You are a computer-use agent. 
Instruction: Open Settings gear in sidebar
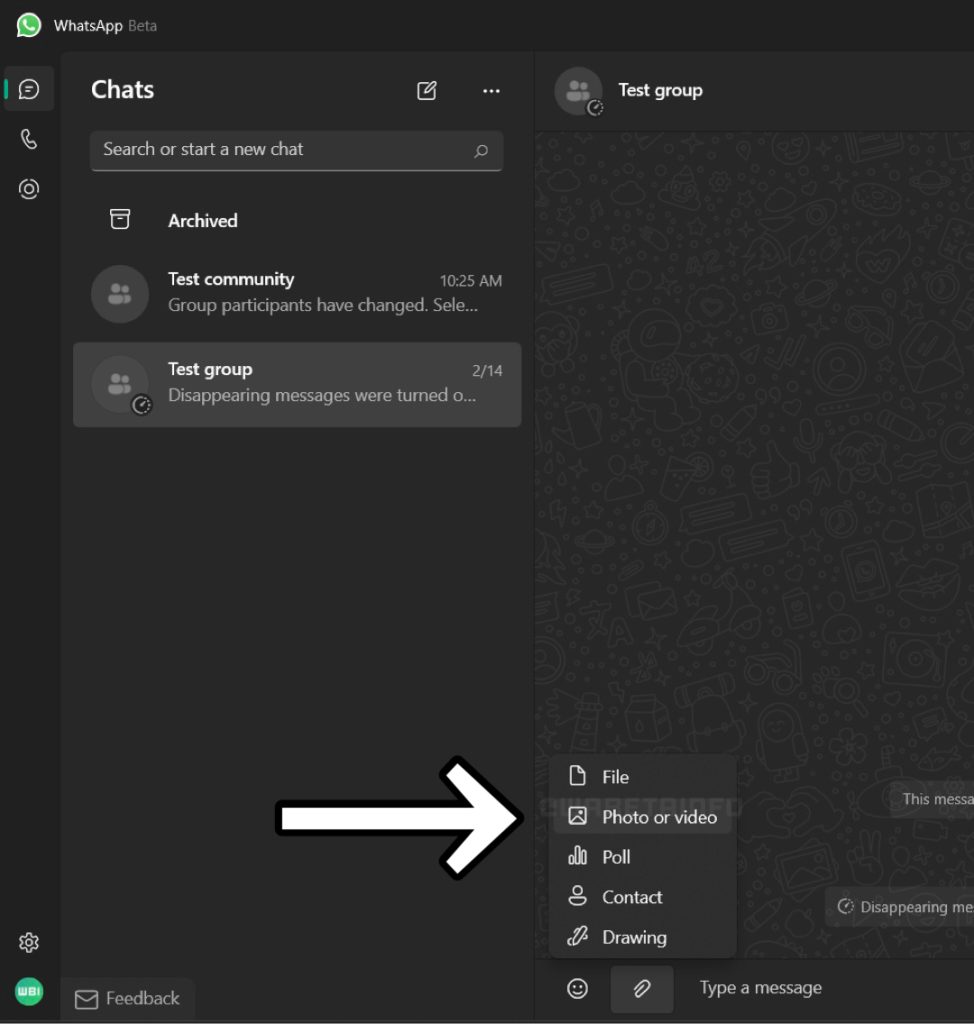[29, 942]
